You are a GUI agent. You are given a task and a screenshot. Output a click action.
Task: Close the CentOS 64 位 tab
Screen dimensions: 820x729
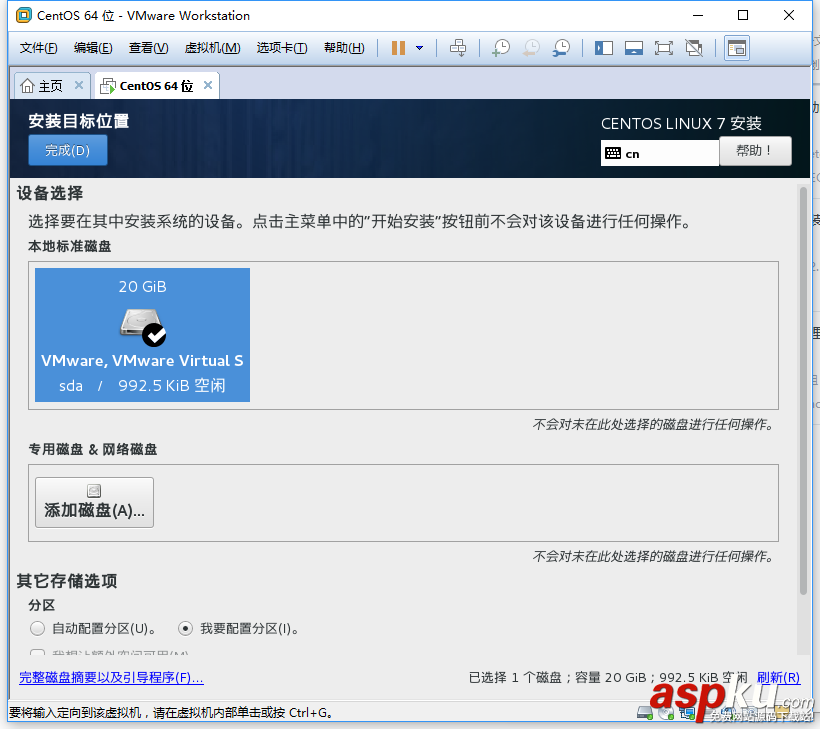click(208, 85)
